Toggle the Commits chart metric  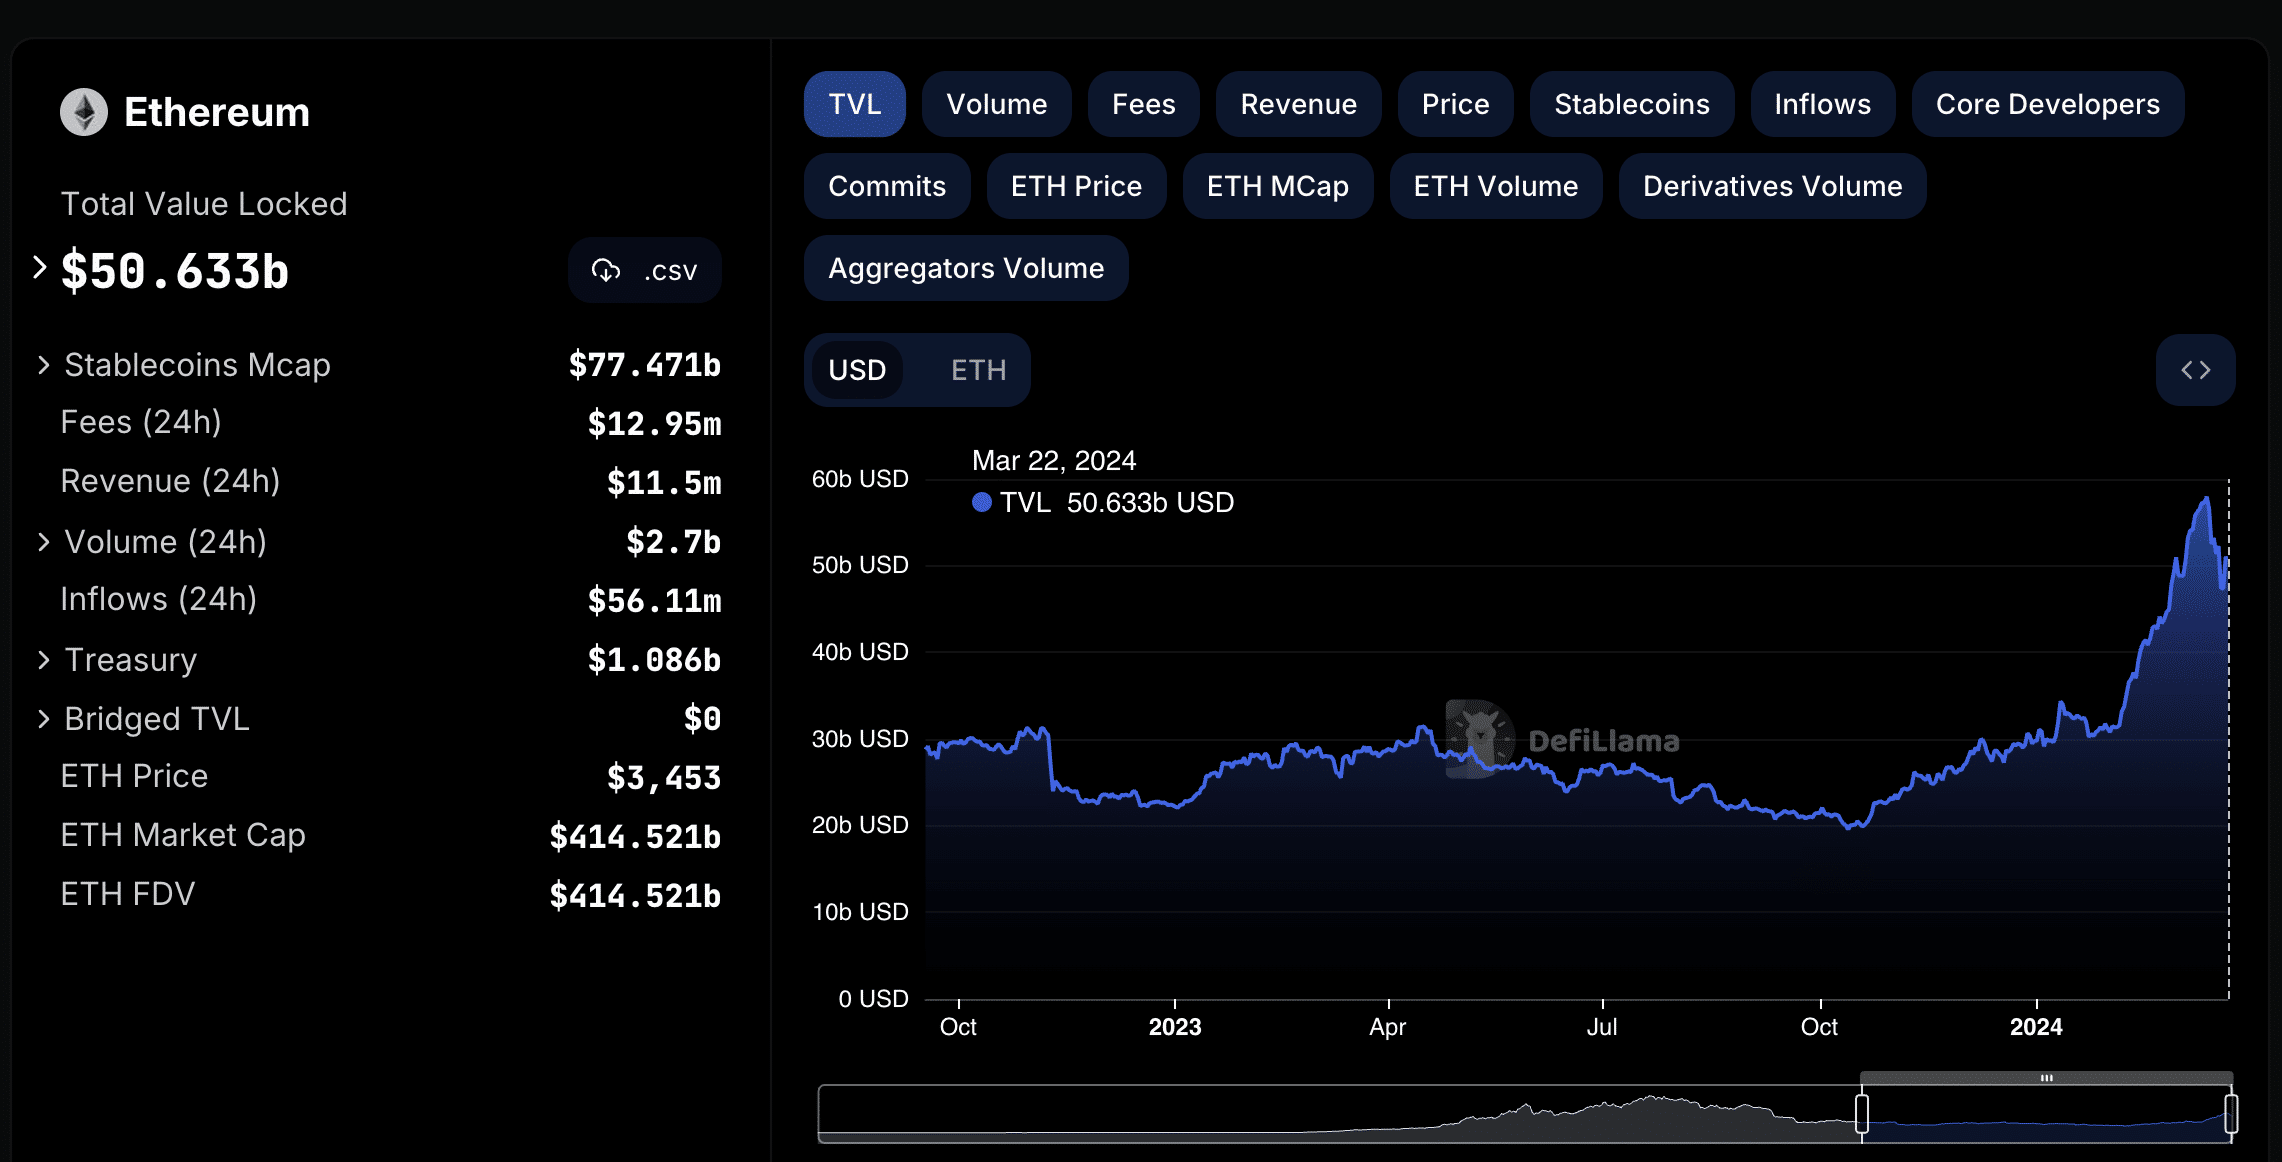coord(887,186)
